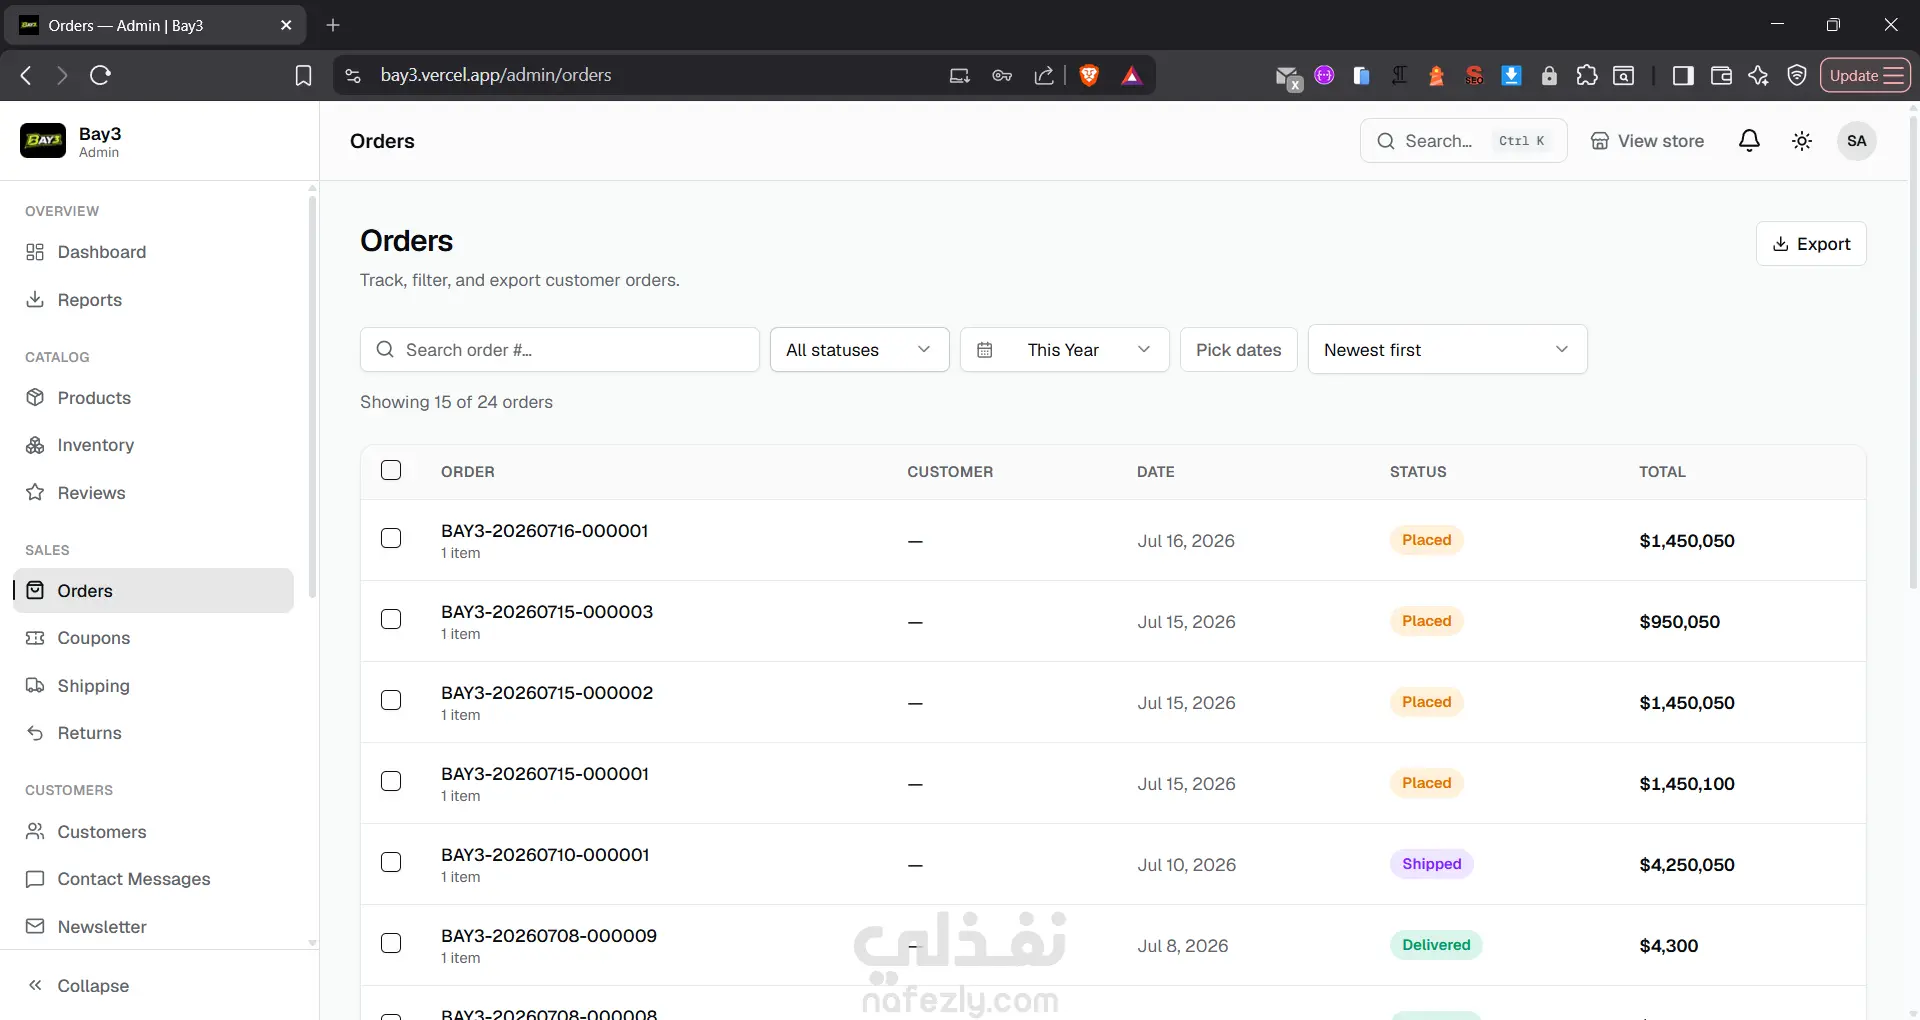This screenshot has height=1020, width=1920.
Task: Click in Search order # field
Action: (x=559, y=350)
